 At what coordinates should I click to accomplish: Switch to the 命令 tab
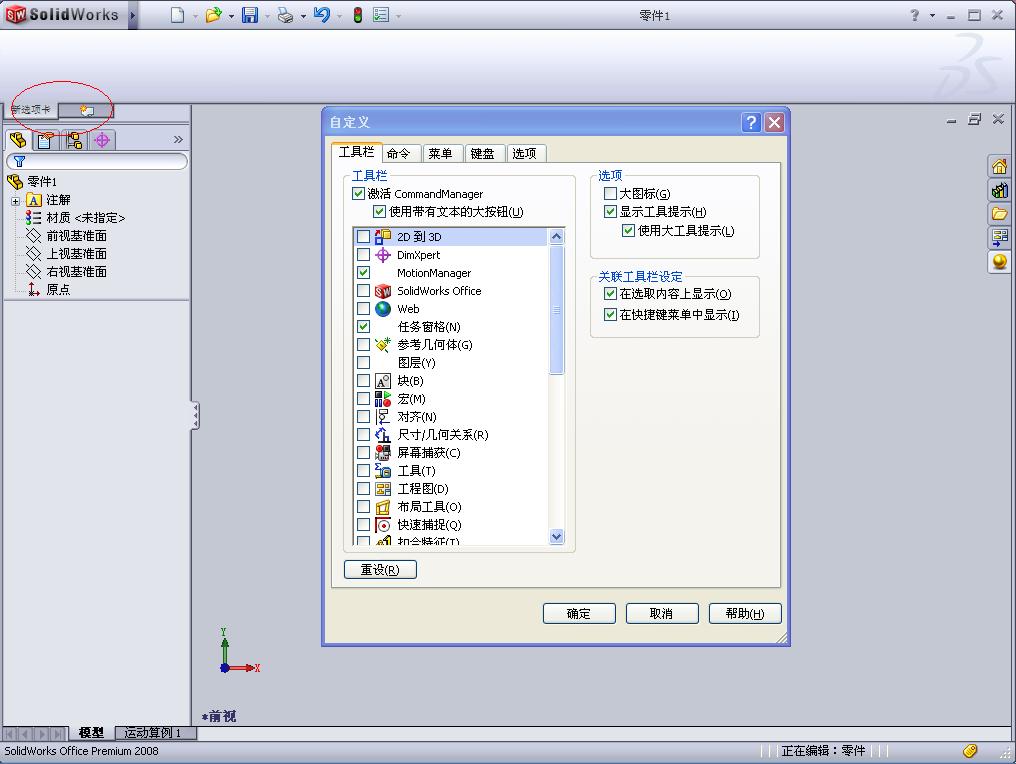coord(398,153)
